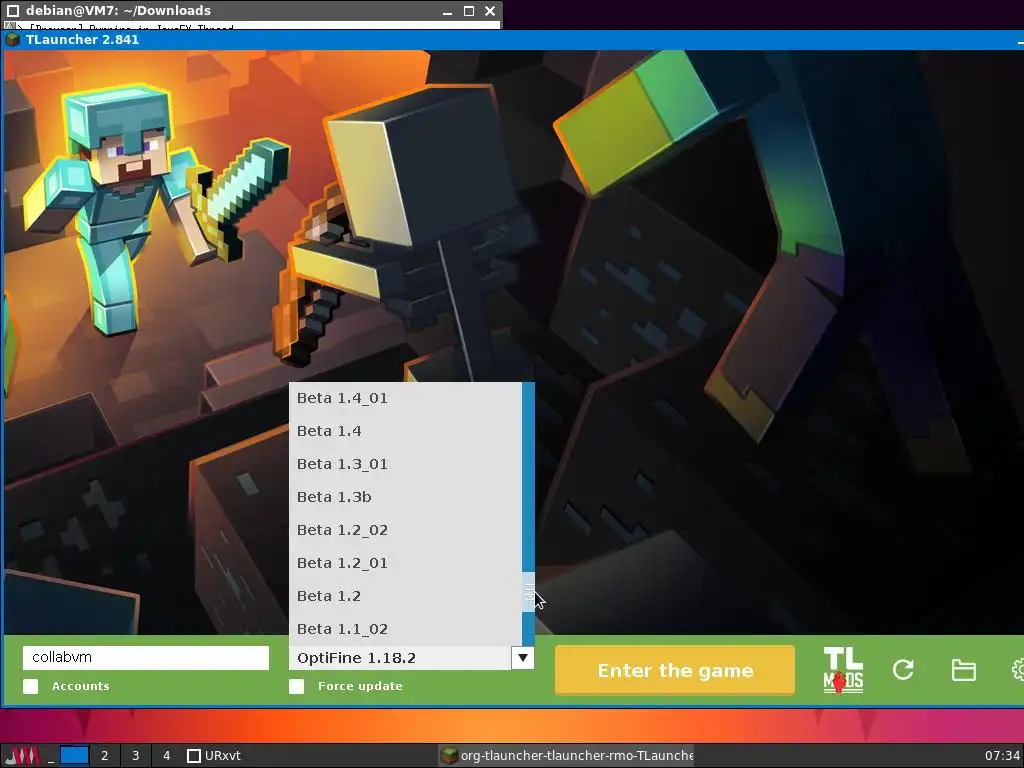Select Beta 1.1_02 version entry
Image resolution: width=1024 pixels, height=768 pixels.
[406, 629]
